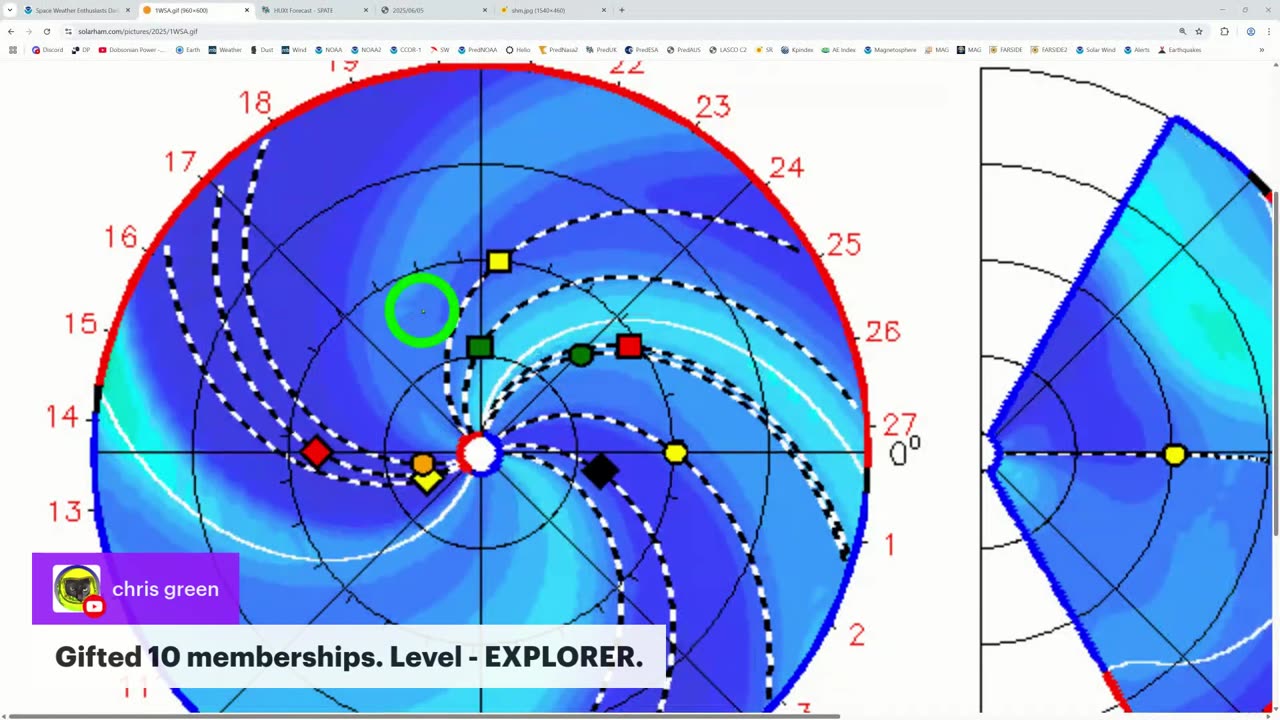The height and width of the screenshot is (720, 1280).
Task: Open the Solar Wind bookmark
Action: coord(1095,49)
